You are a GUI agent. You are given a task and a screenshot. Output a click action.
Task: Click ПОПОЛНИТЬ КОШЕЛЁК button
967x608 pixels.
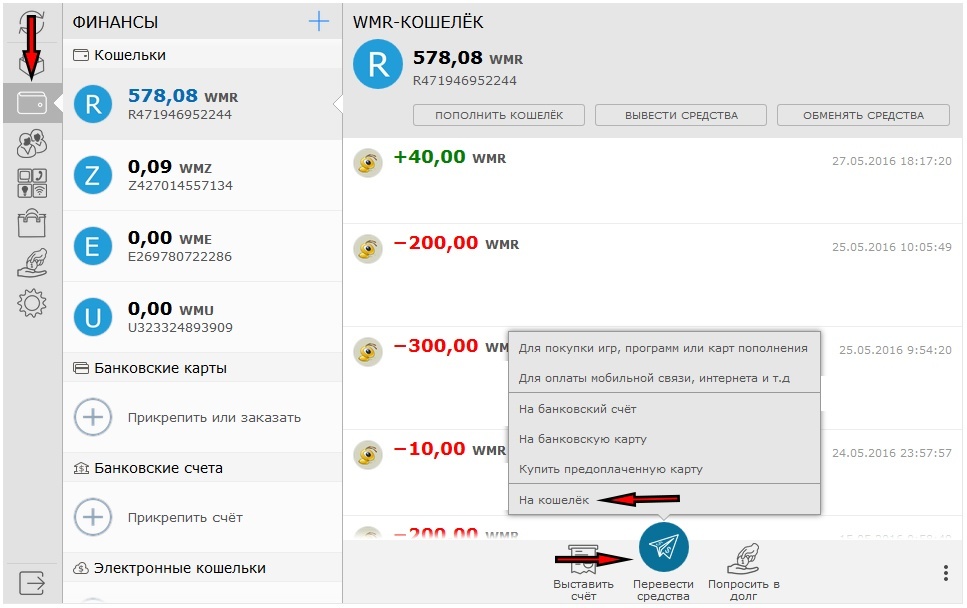tap(499, 115)
